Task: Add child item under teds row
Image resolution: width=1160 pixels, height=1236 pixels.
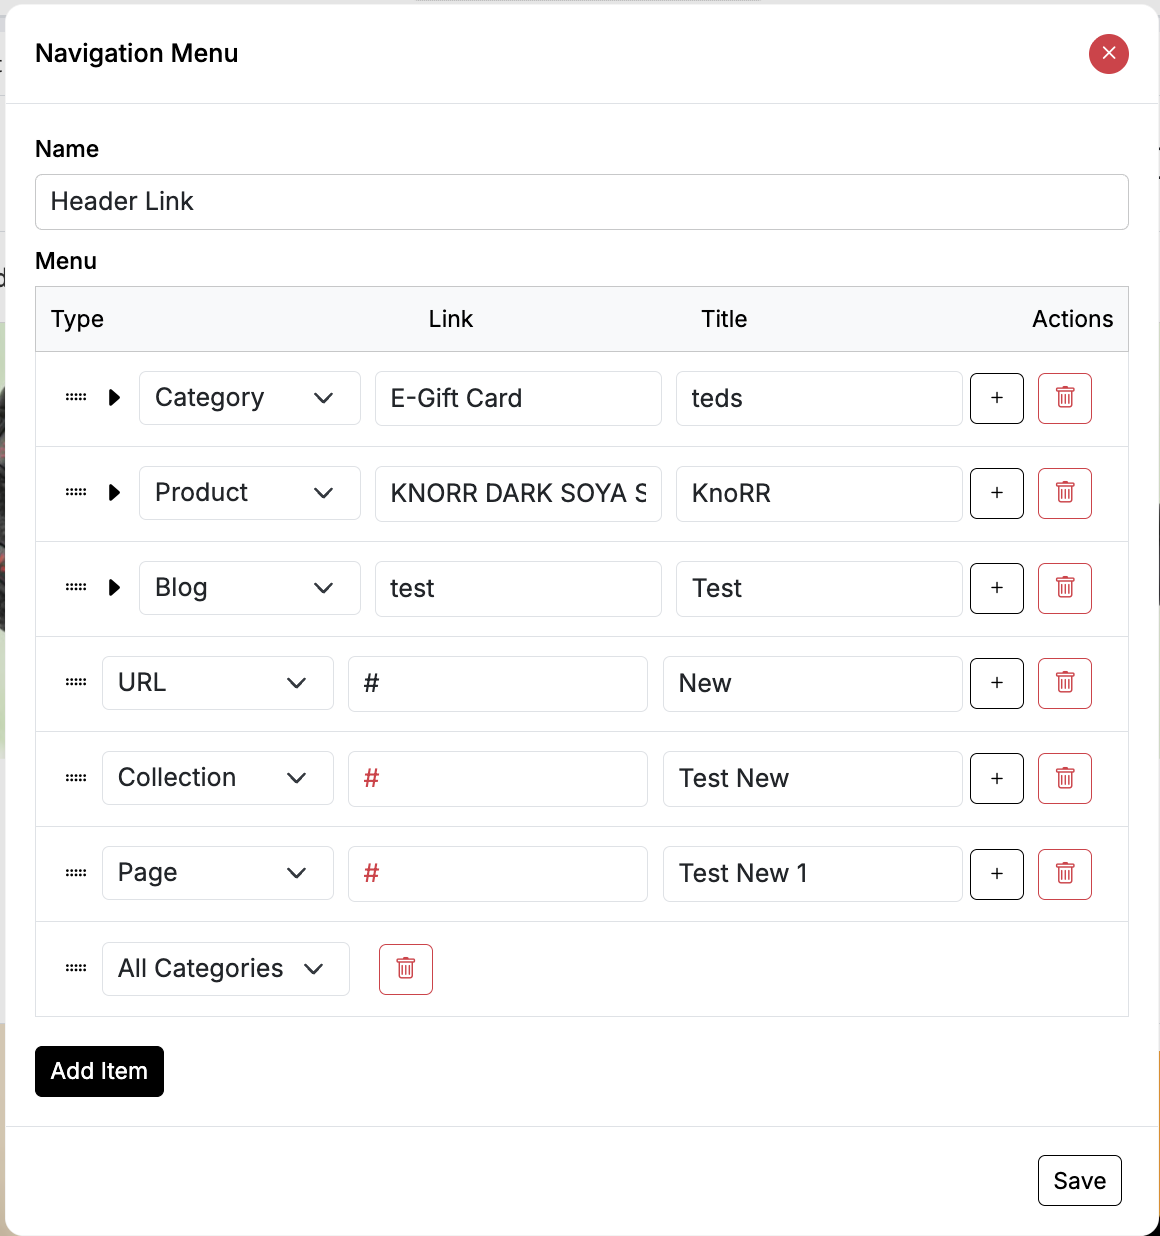Action: click(x=996, y=398)
